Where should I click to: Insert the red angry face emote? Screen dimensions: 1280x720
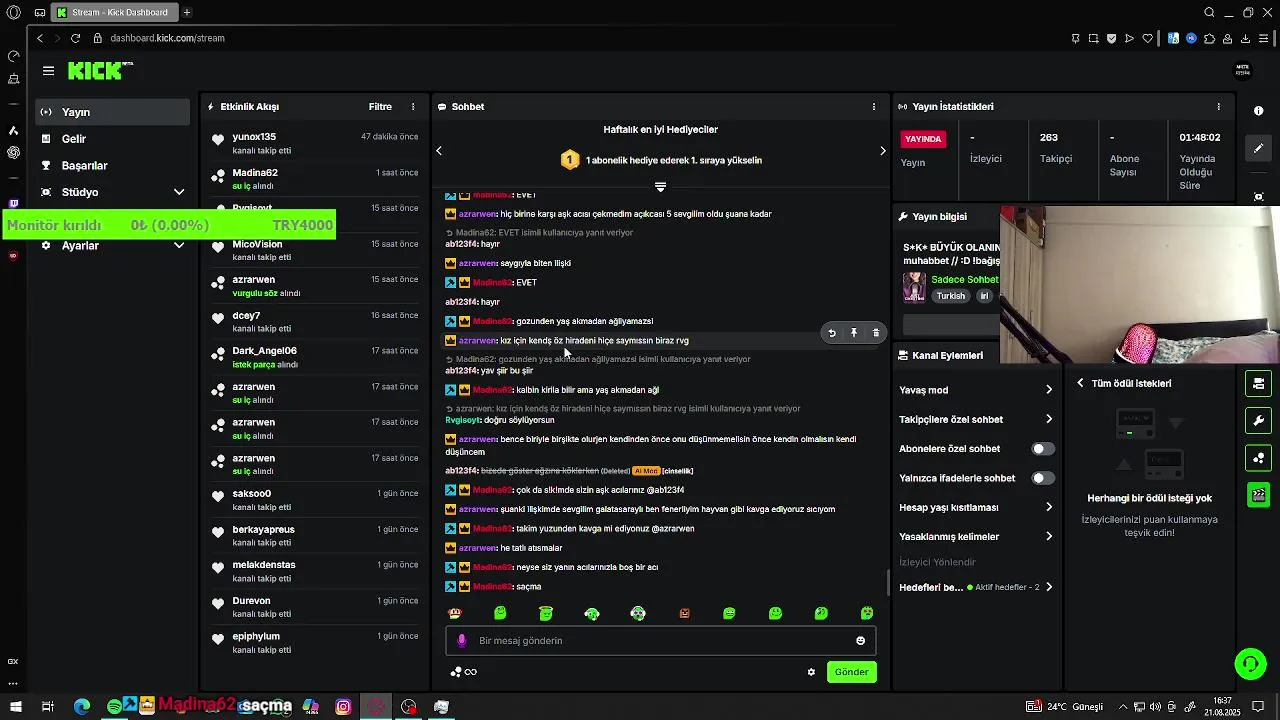pyautogui.click(x=684, y=613)
